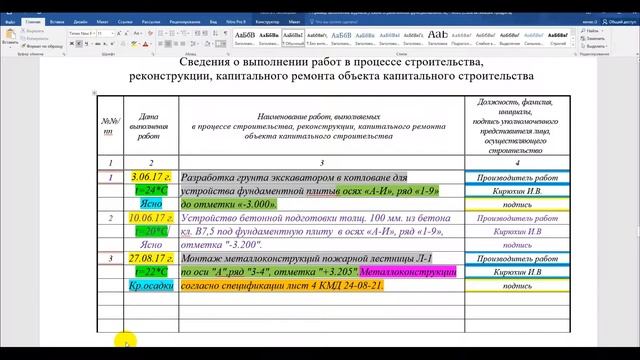
Task: Open the font name dropdown
Action: pyautogui.click(x=94, y=33)
